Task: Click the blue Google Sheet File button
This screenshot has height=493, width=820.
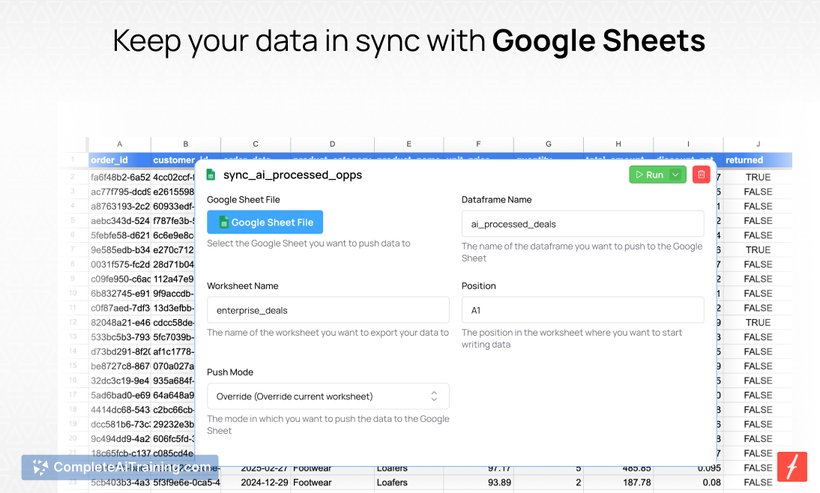Action: 265,222
